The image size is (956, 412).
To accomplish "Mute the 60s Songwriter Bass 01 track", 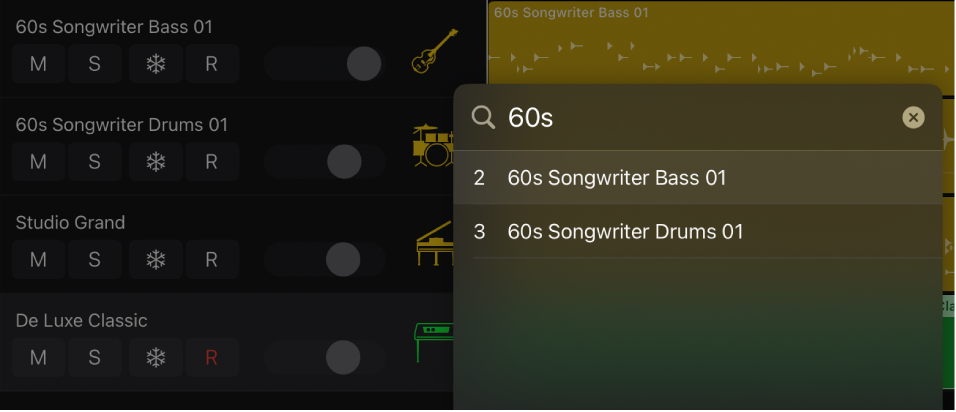I will (38, 64).
